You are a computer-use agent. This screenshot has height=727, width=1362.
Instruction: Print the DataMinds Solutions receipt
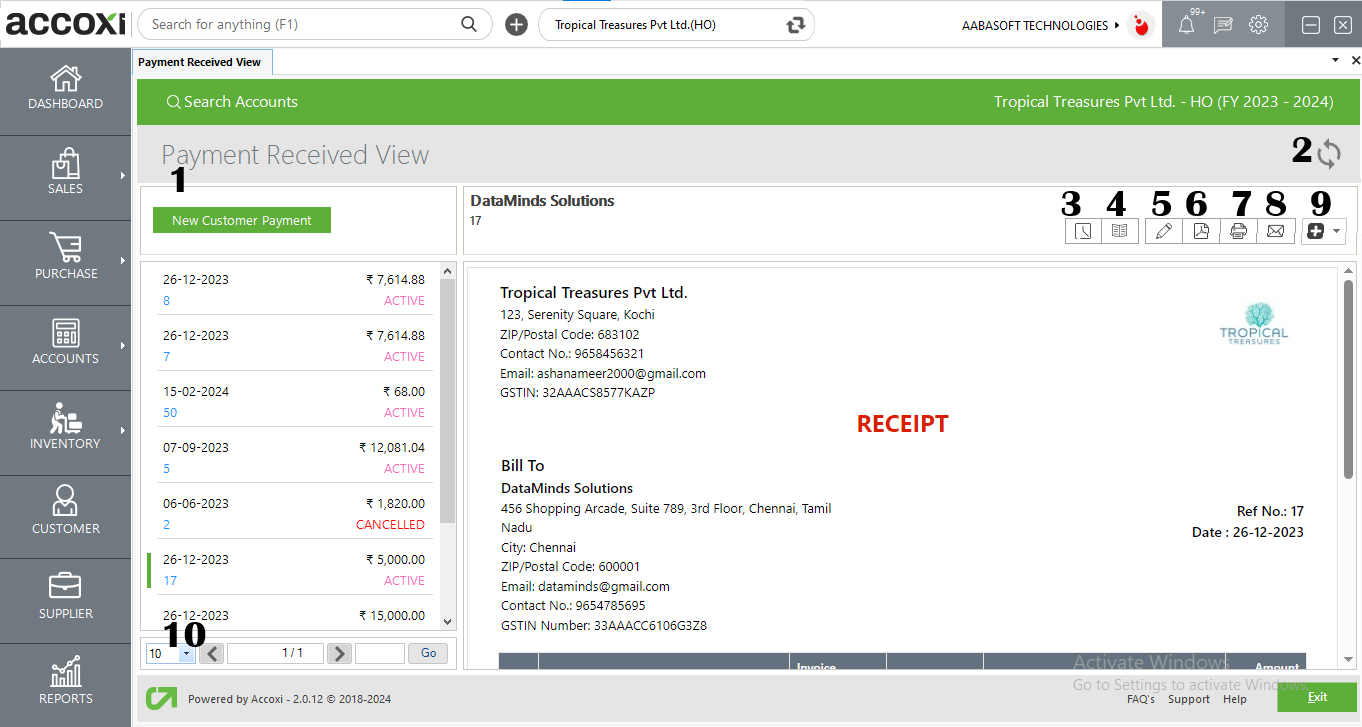point(1238,231)
